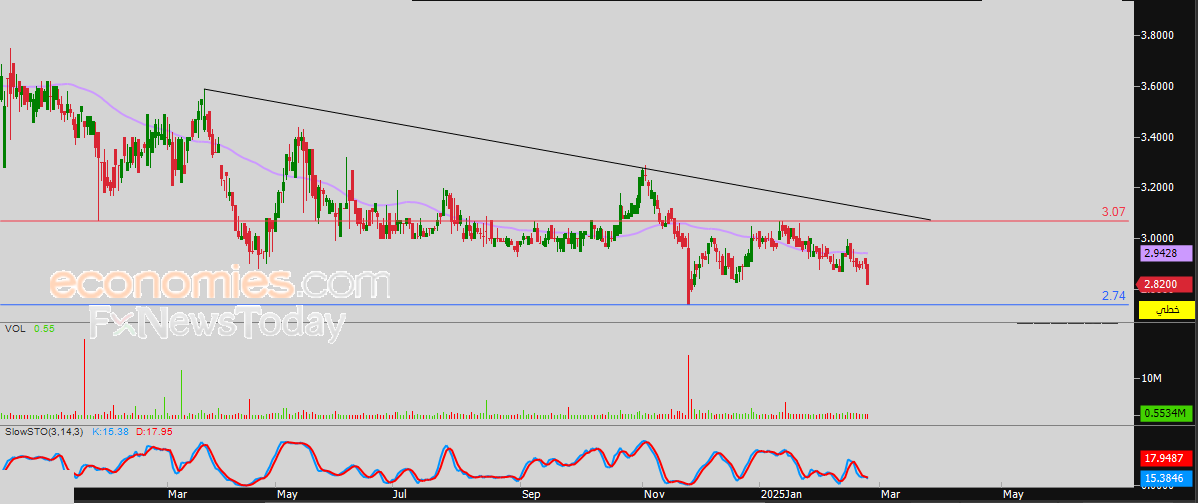This screenshot has height=504, width=1198.
Task: Click the Mar label following 2025Jan
Action: [x=891, y=495]
